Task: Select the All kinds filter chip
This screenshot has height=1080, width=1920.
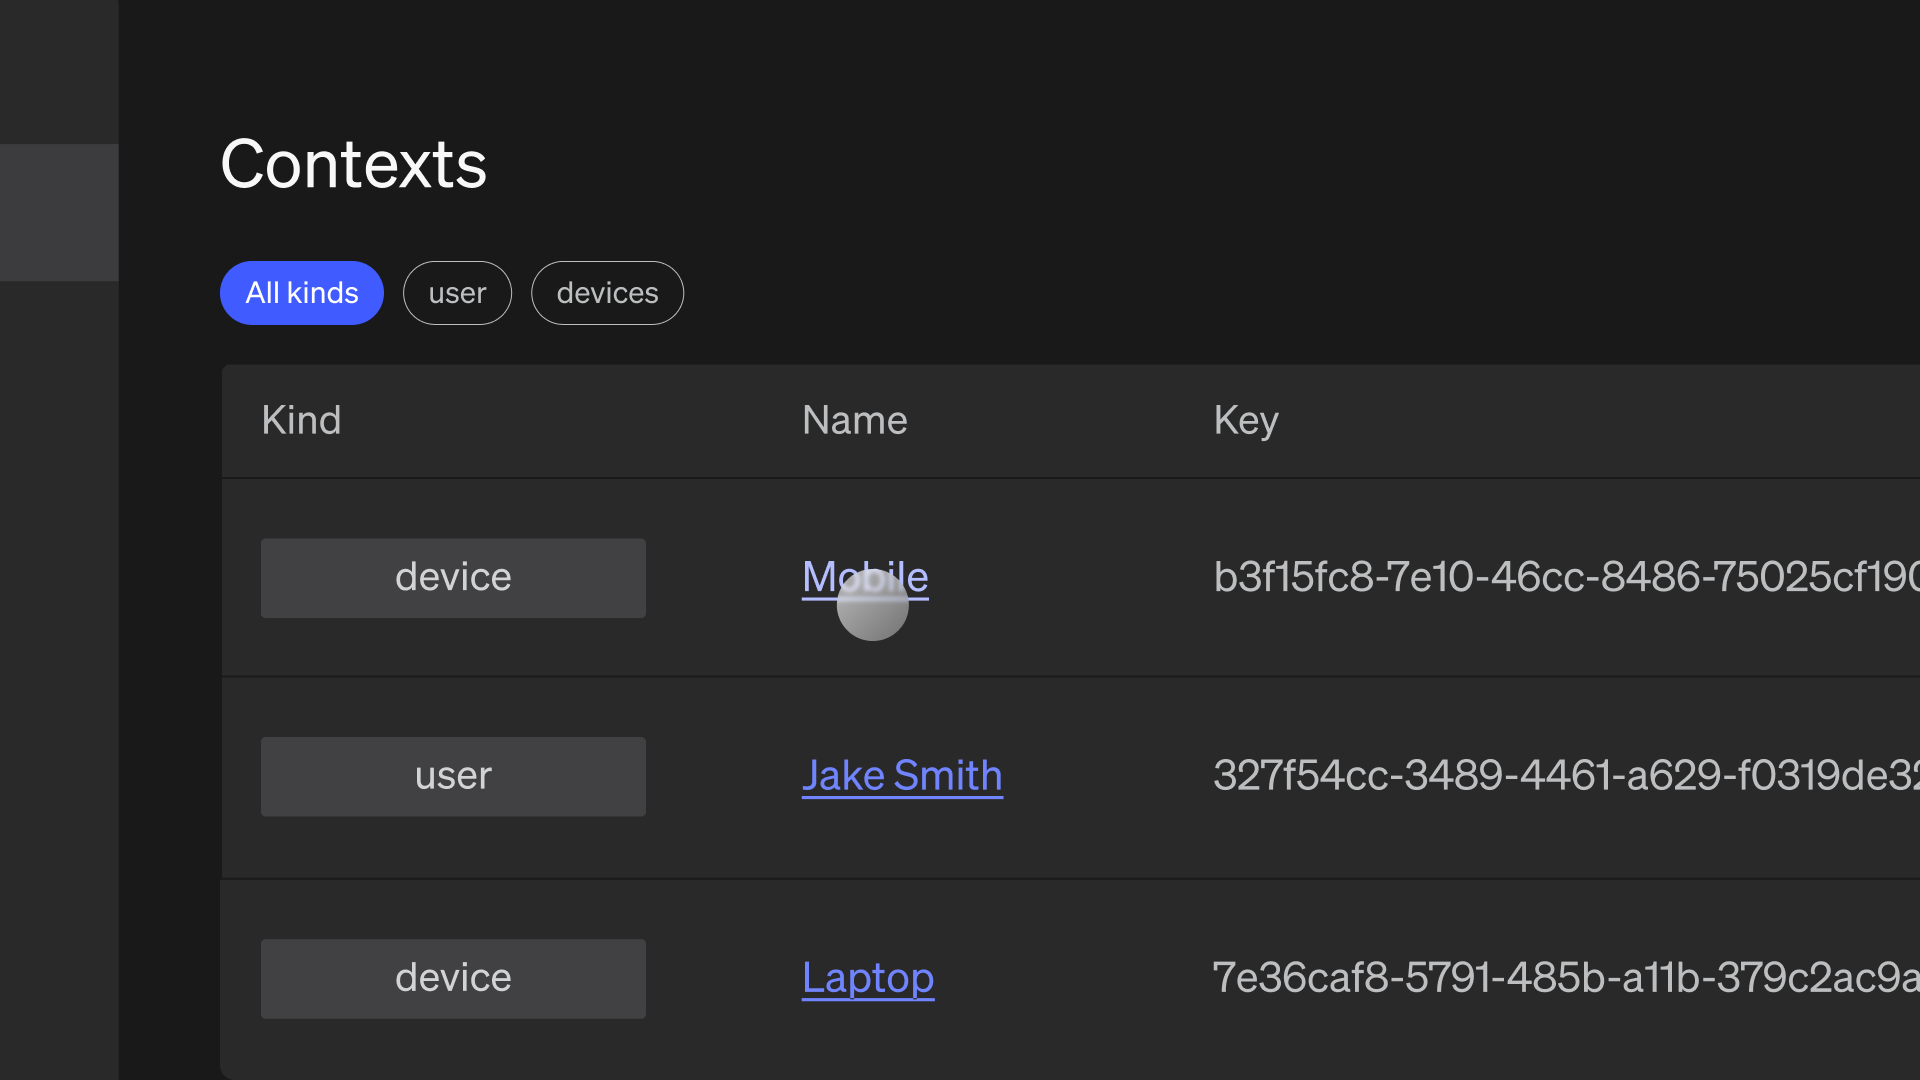Action: point(301,293)
